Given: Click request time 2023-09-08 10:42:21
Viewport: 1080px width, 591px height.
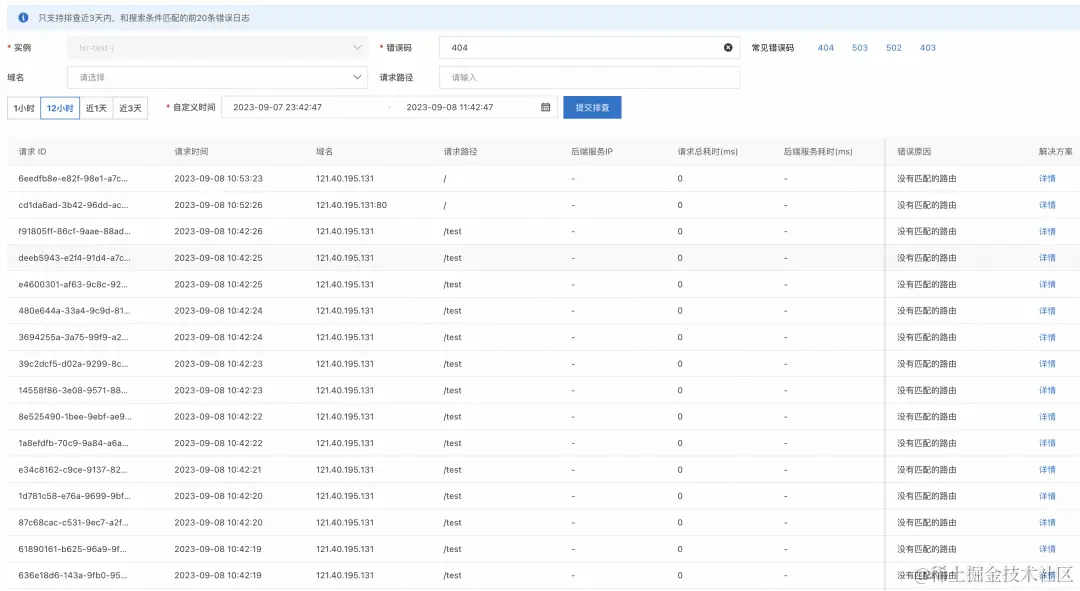Looking at the screenshot, I should (218, 470).
